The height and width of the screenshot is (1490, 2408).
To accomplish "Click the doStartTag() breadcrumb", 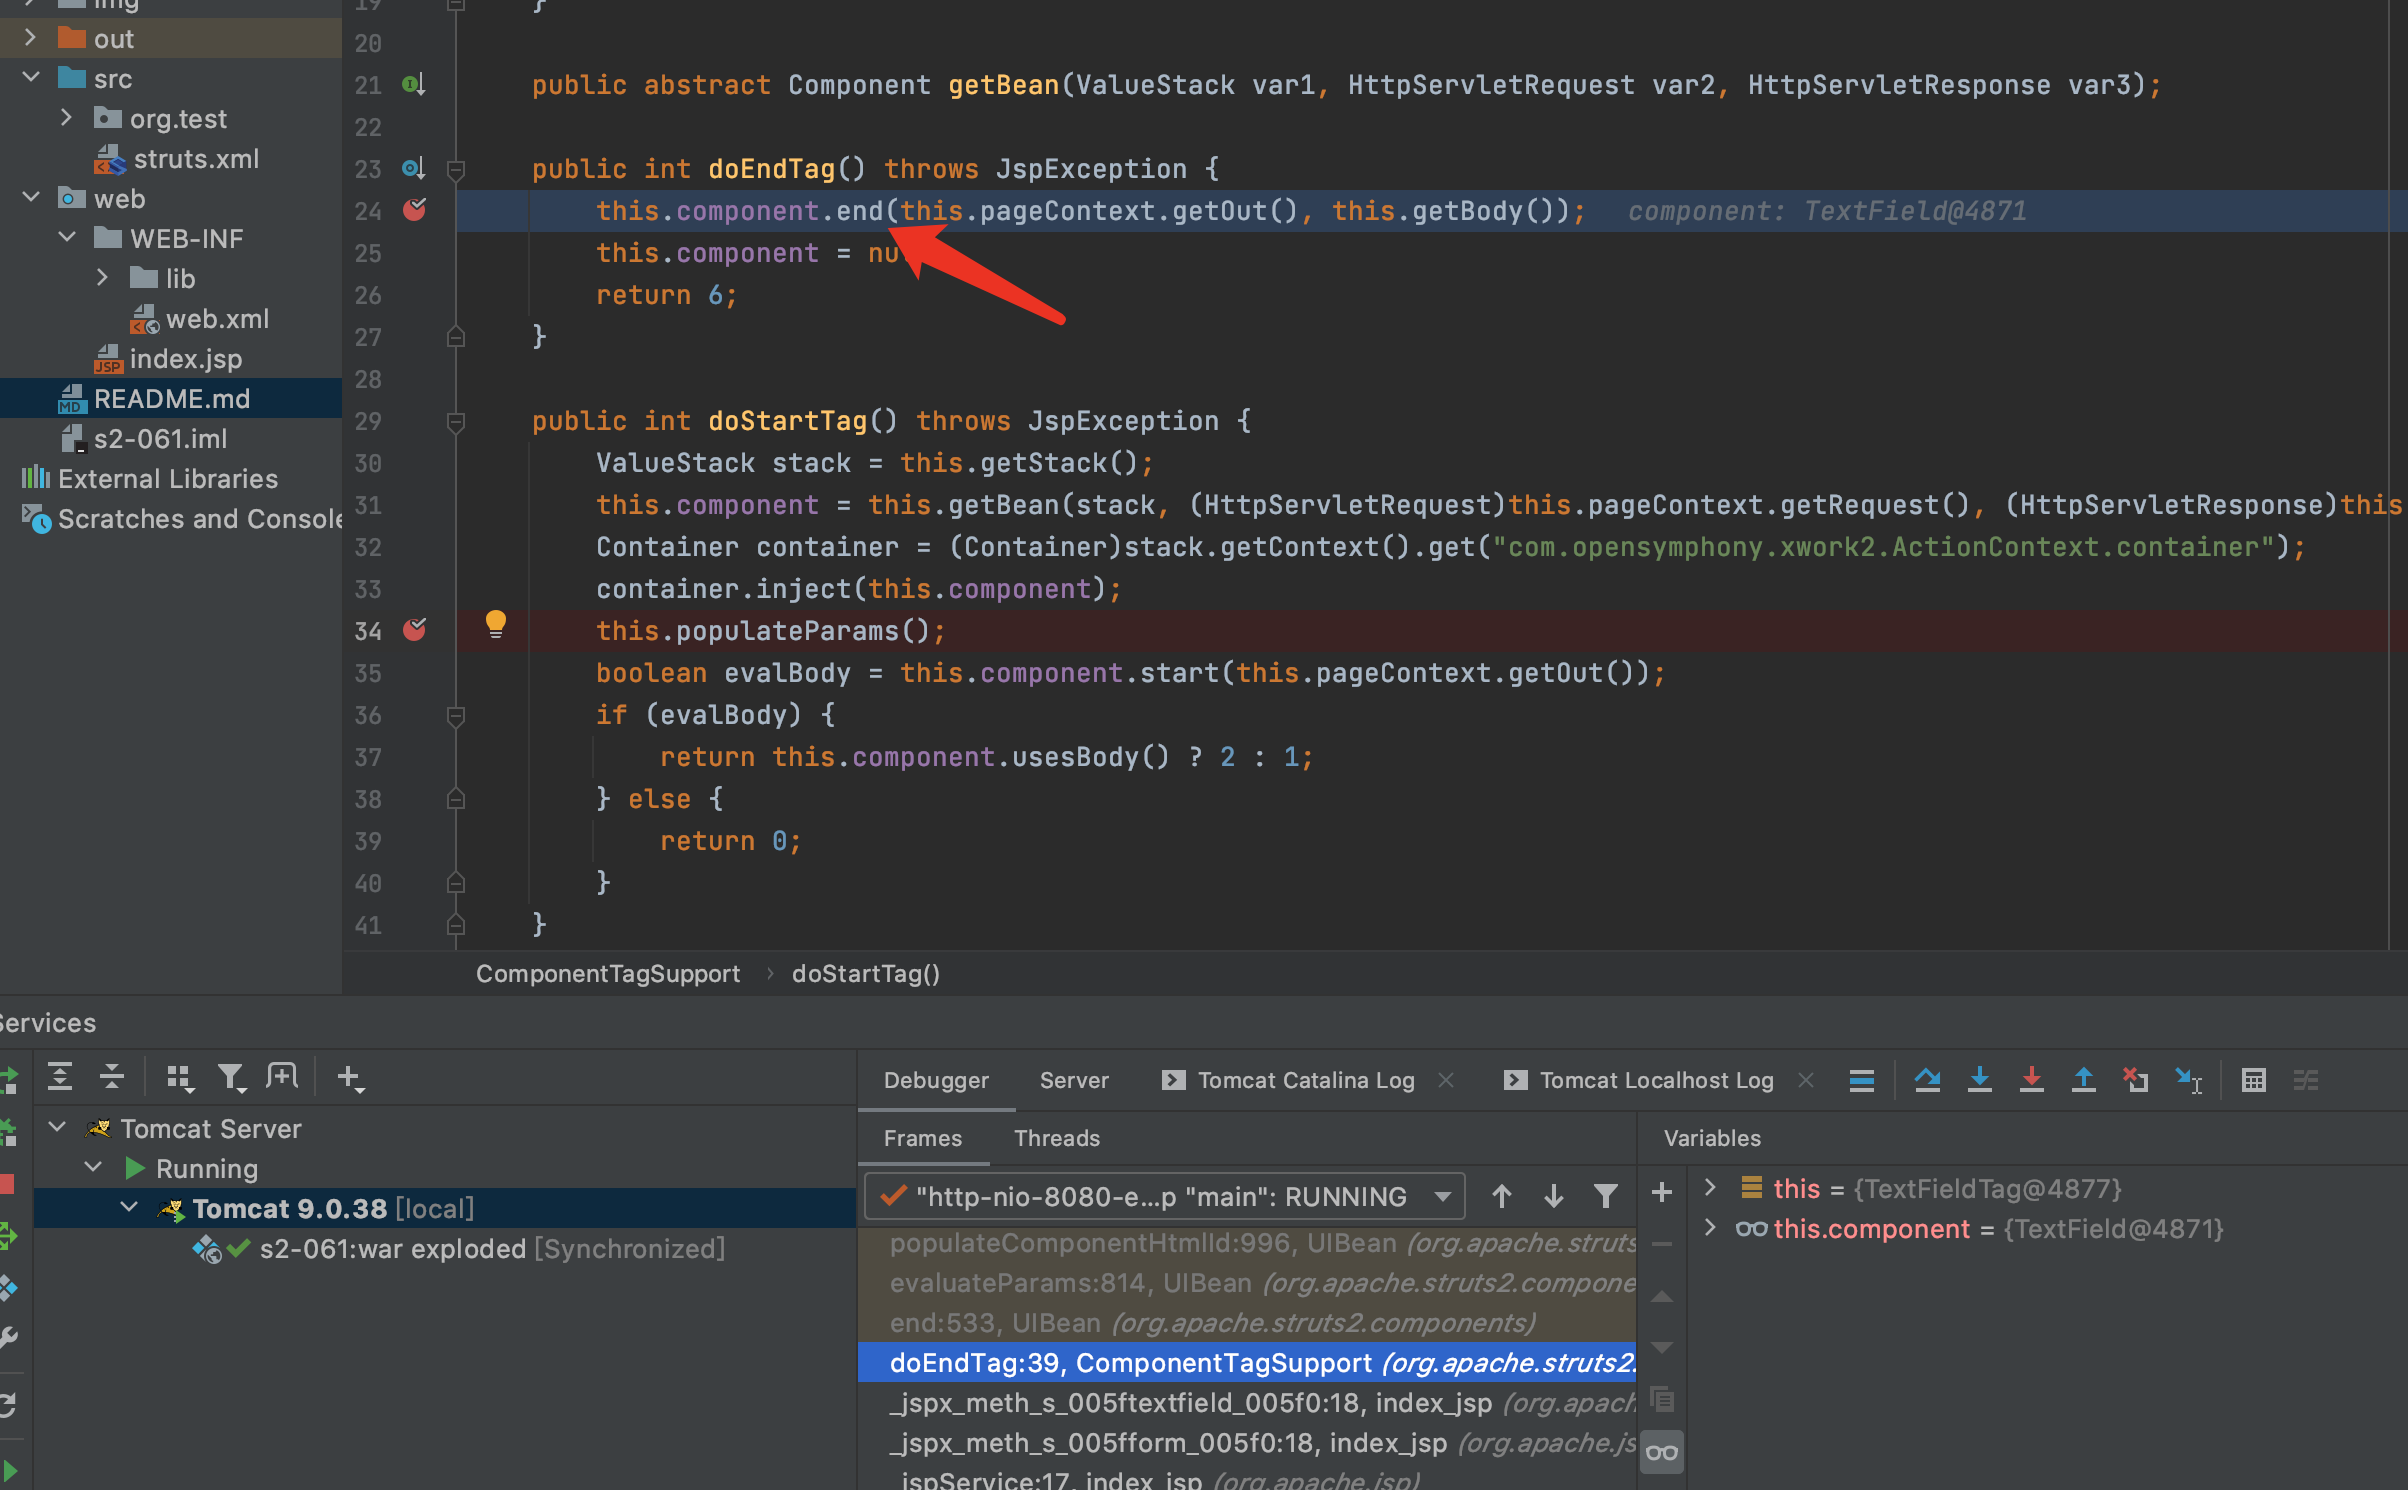I will (x=866, y=974).
